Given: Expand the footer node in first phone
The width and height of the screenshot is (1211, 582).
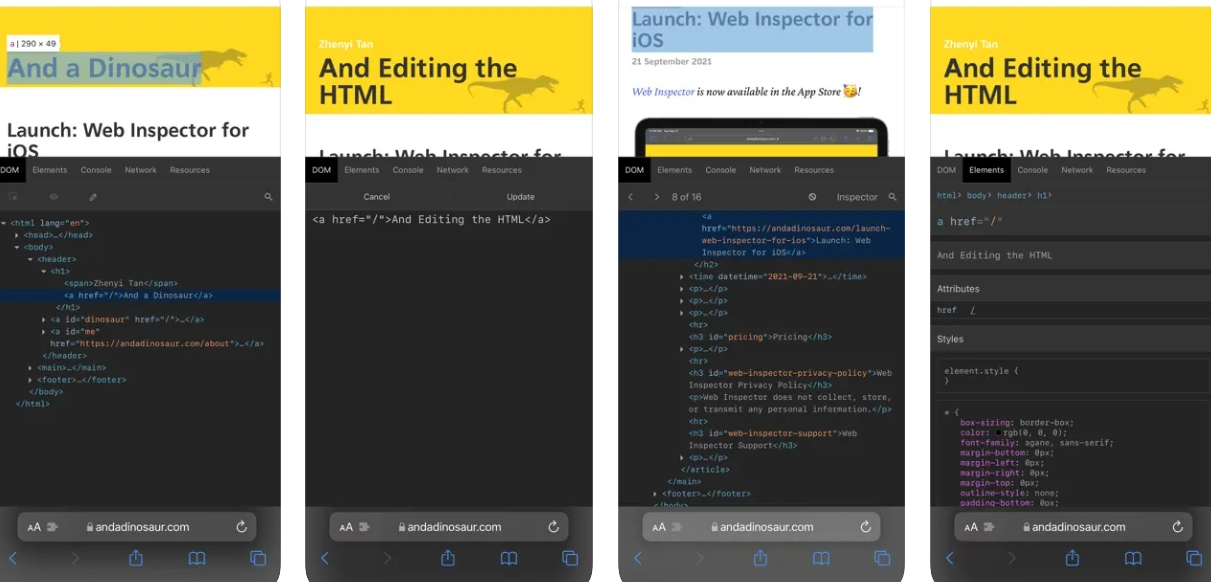Looking at the screenshot, I should 30,379.
